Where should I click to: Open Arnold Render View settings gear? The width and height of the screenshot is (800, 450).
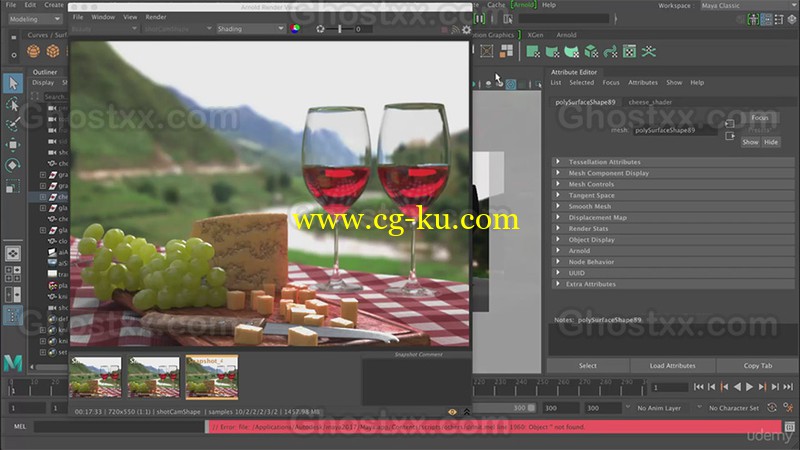[x=466, y=30]
